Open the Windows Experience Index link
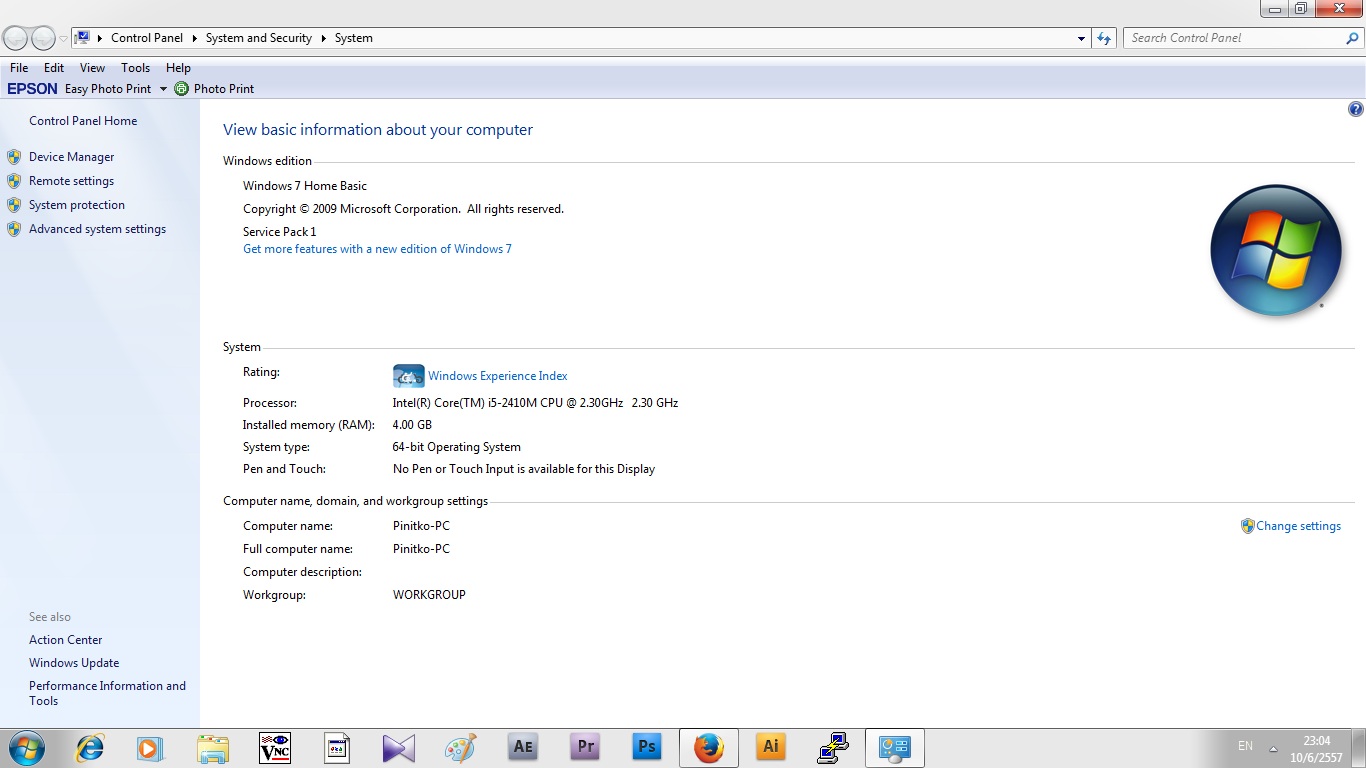1366x768 pixels. 497,376
